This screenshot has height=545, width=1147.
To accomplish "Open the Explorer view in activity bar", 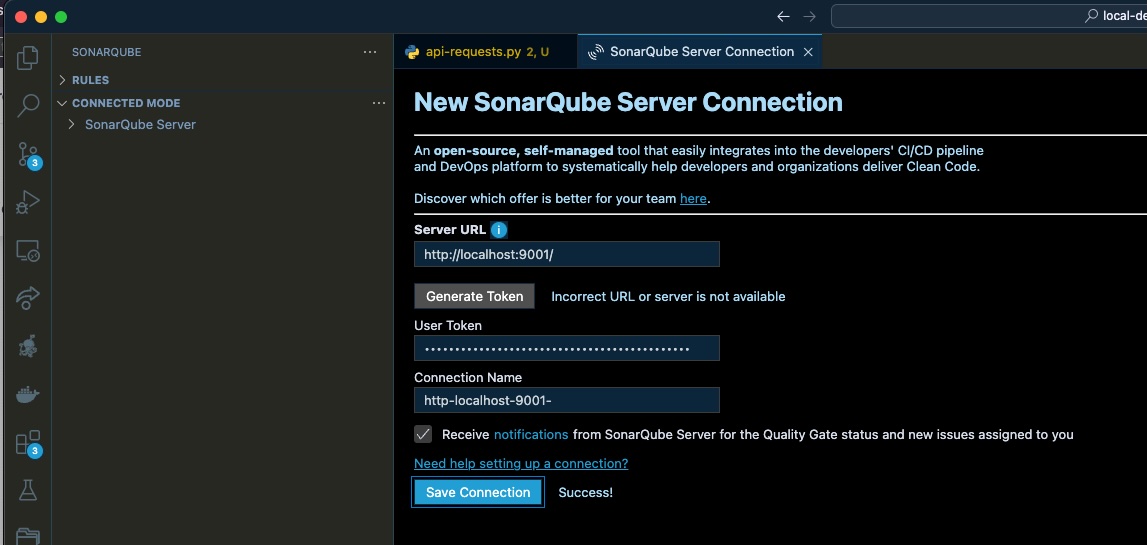I will tap(27, 58).
